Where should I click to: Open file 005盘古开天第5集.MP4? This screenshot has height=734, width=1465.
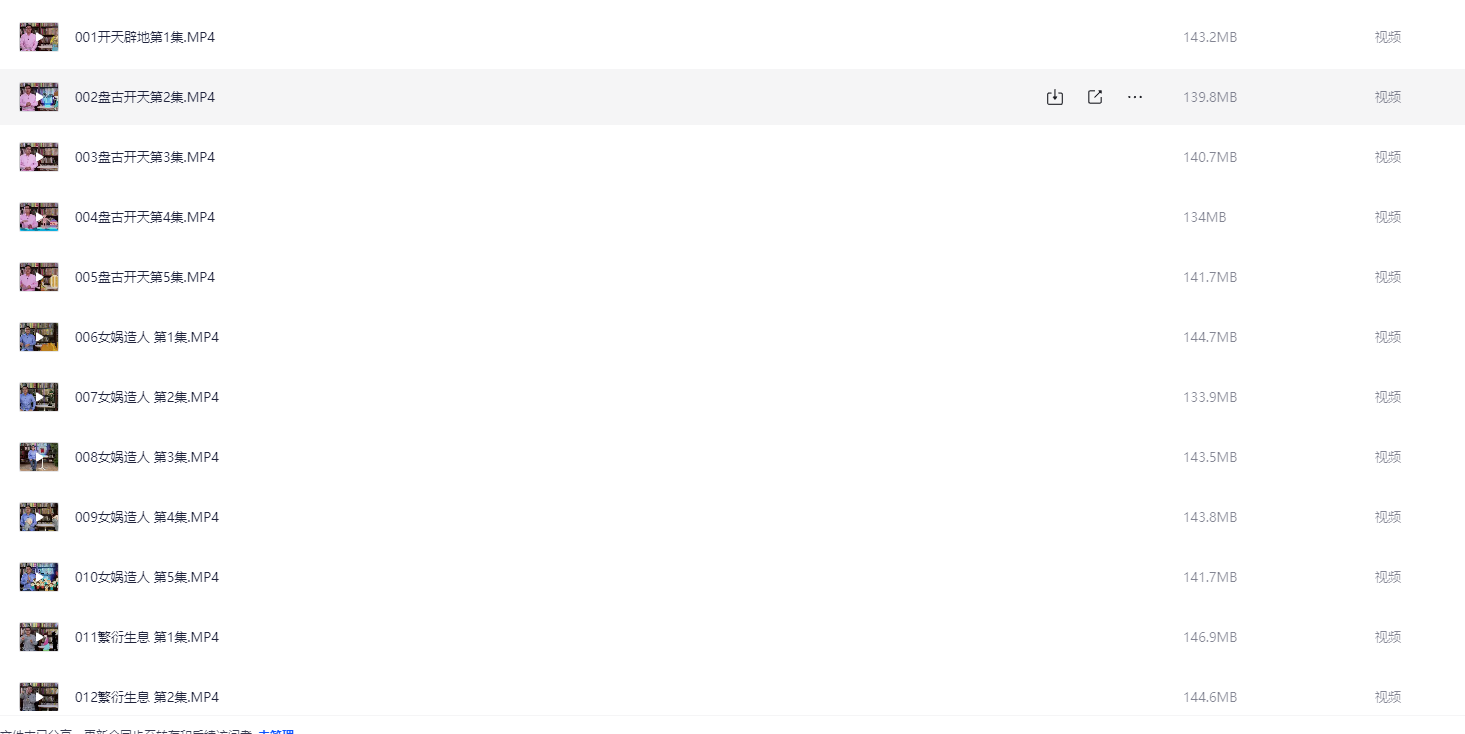coord(145,277)
